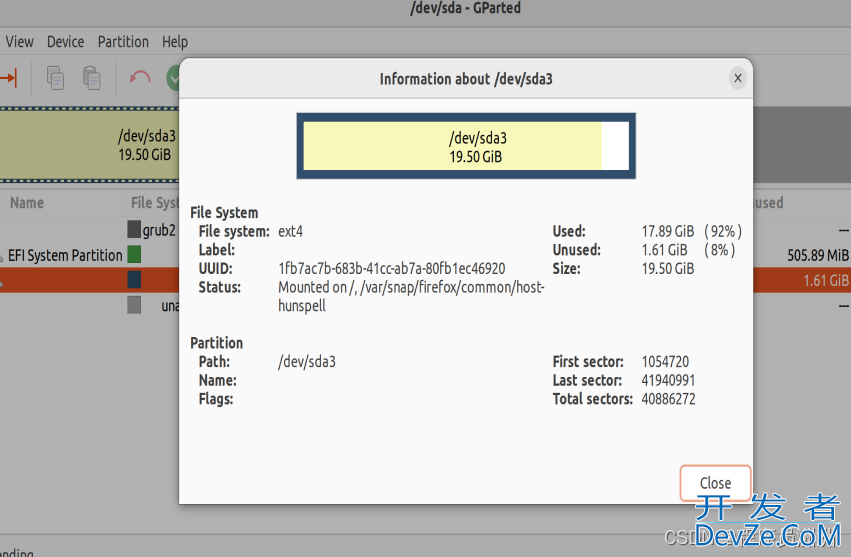Screen dimensions: 851x557
Task: Click the dark grey grub2 file system swatch
Action: click(x=134, y=229)
